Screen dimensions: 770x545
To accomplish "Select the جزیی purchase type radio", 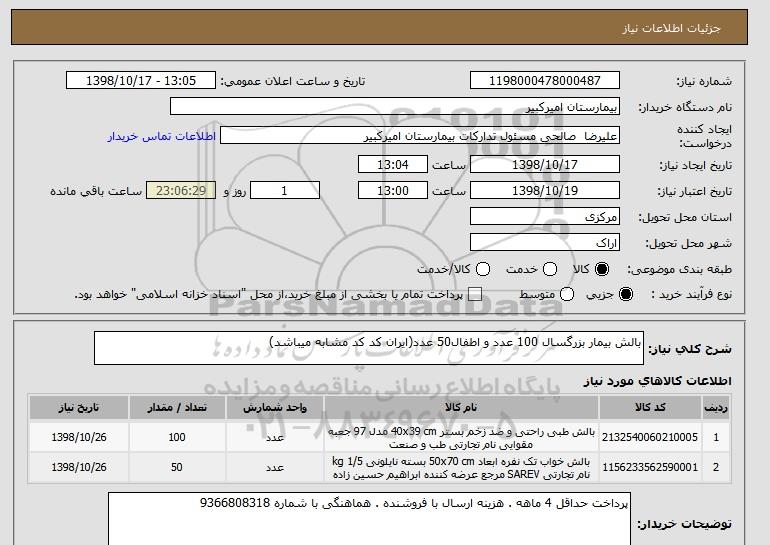I will pos(626,294).
